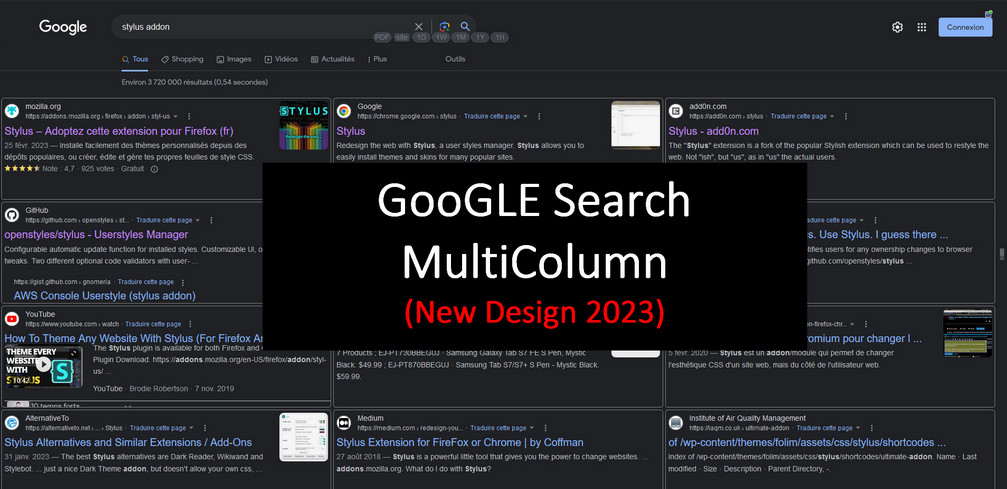Click the Google logo
The width and height of the screenshot is (1007, 489).
(63, 27)
